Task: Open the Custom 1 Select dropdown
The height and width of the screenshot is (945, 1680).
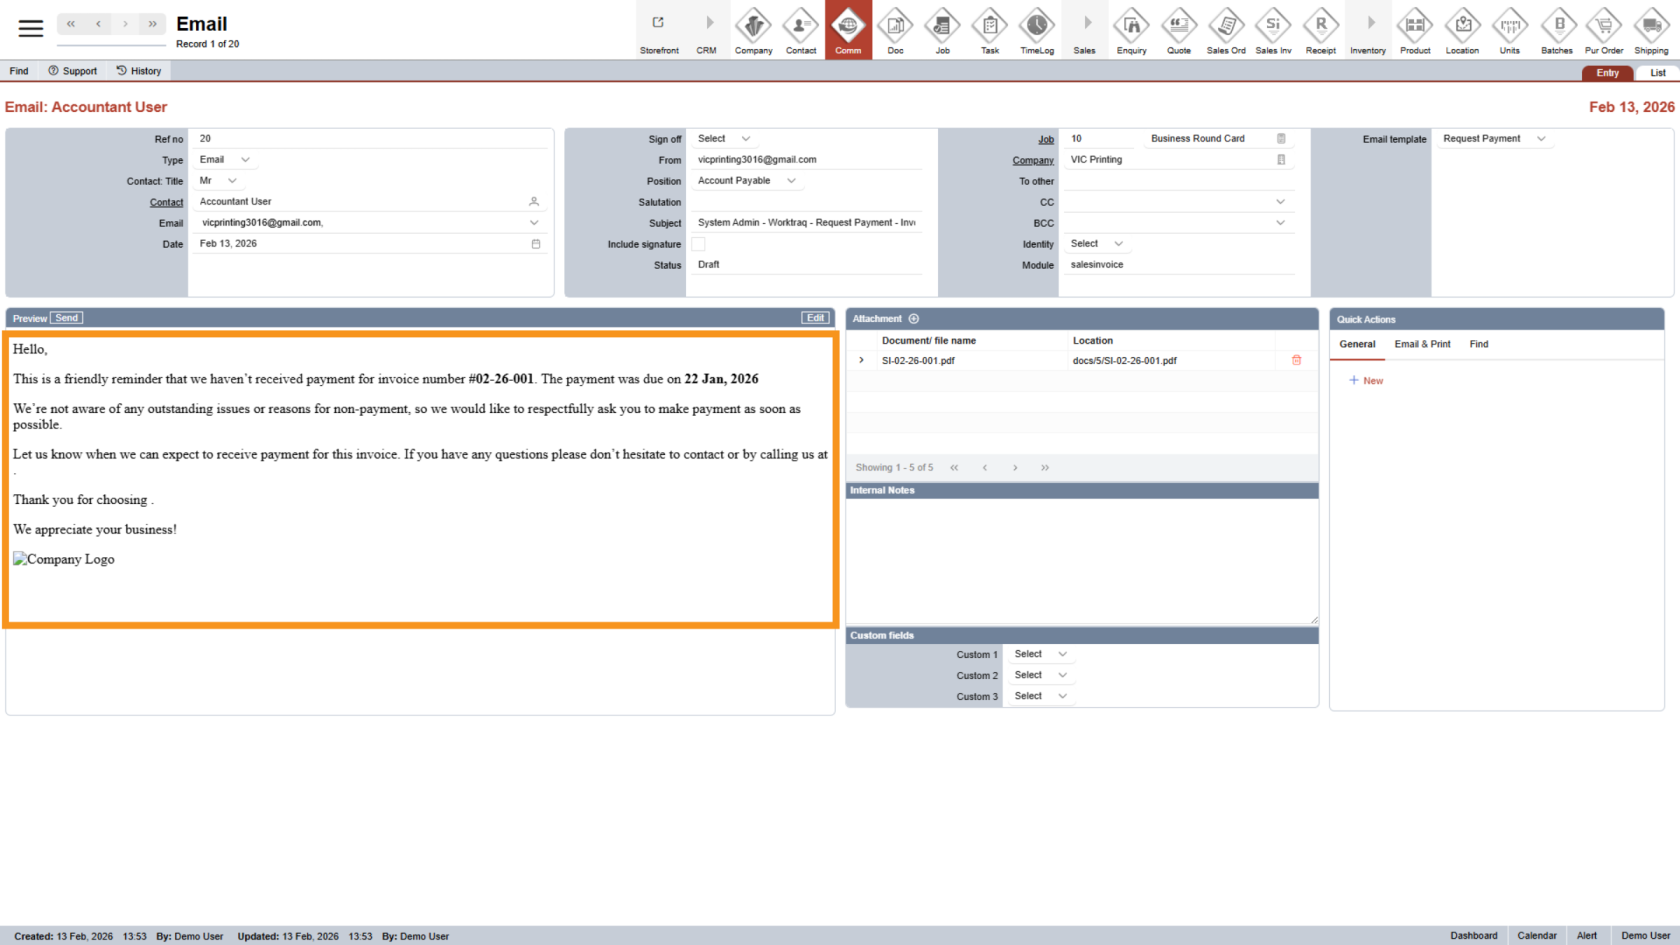Action: coord(1040,654)
